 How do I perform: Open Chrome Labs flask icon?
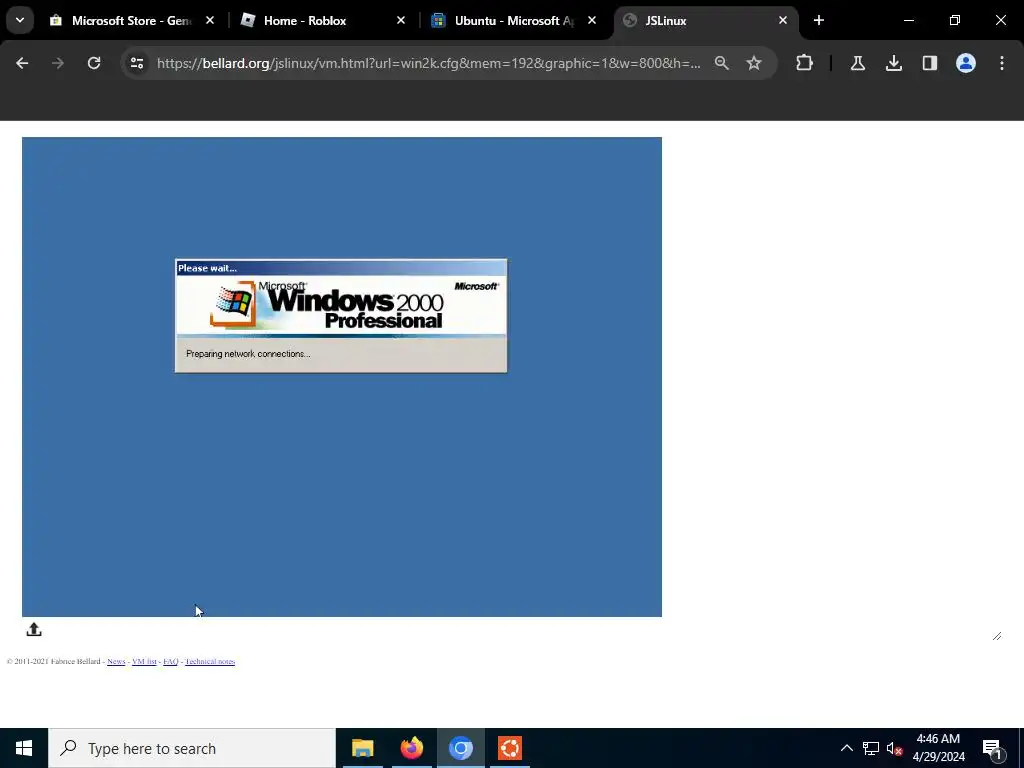[857, 63]
